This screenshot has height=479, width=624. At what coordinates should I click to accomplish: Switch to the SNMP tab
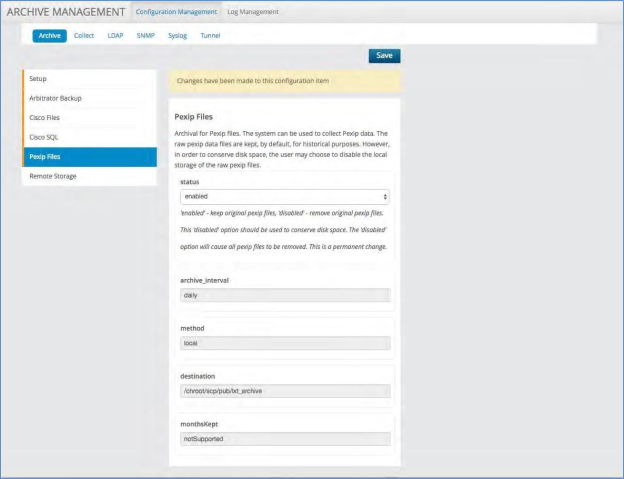[145, 36]
